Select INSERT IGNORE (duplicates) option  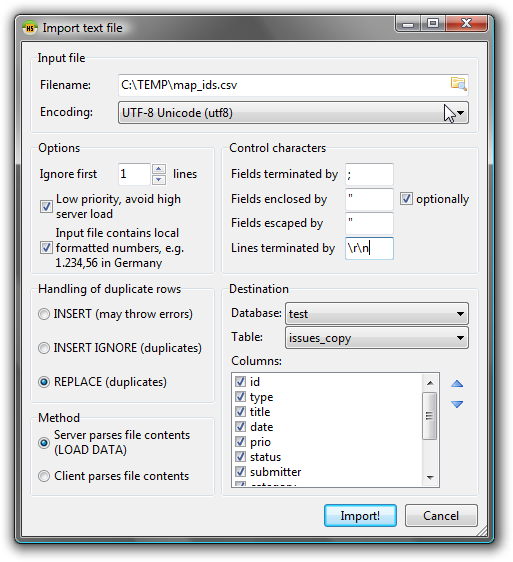pyautogui.click(x=44, y=348)
